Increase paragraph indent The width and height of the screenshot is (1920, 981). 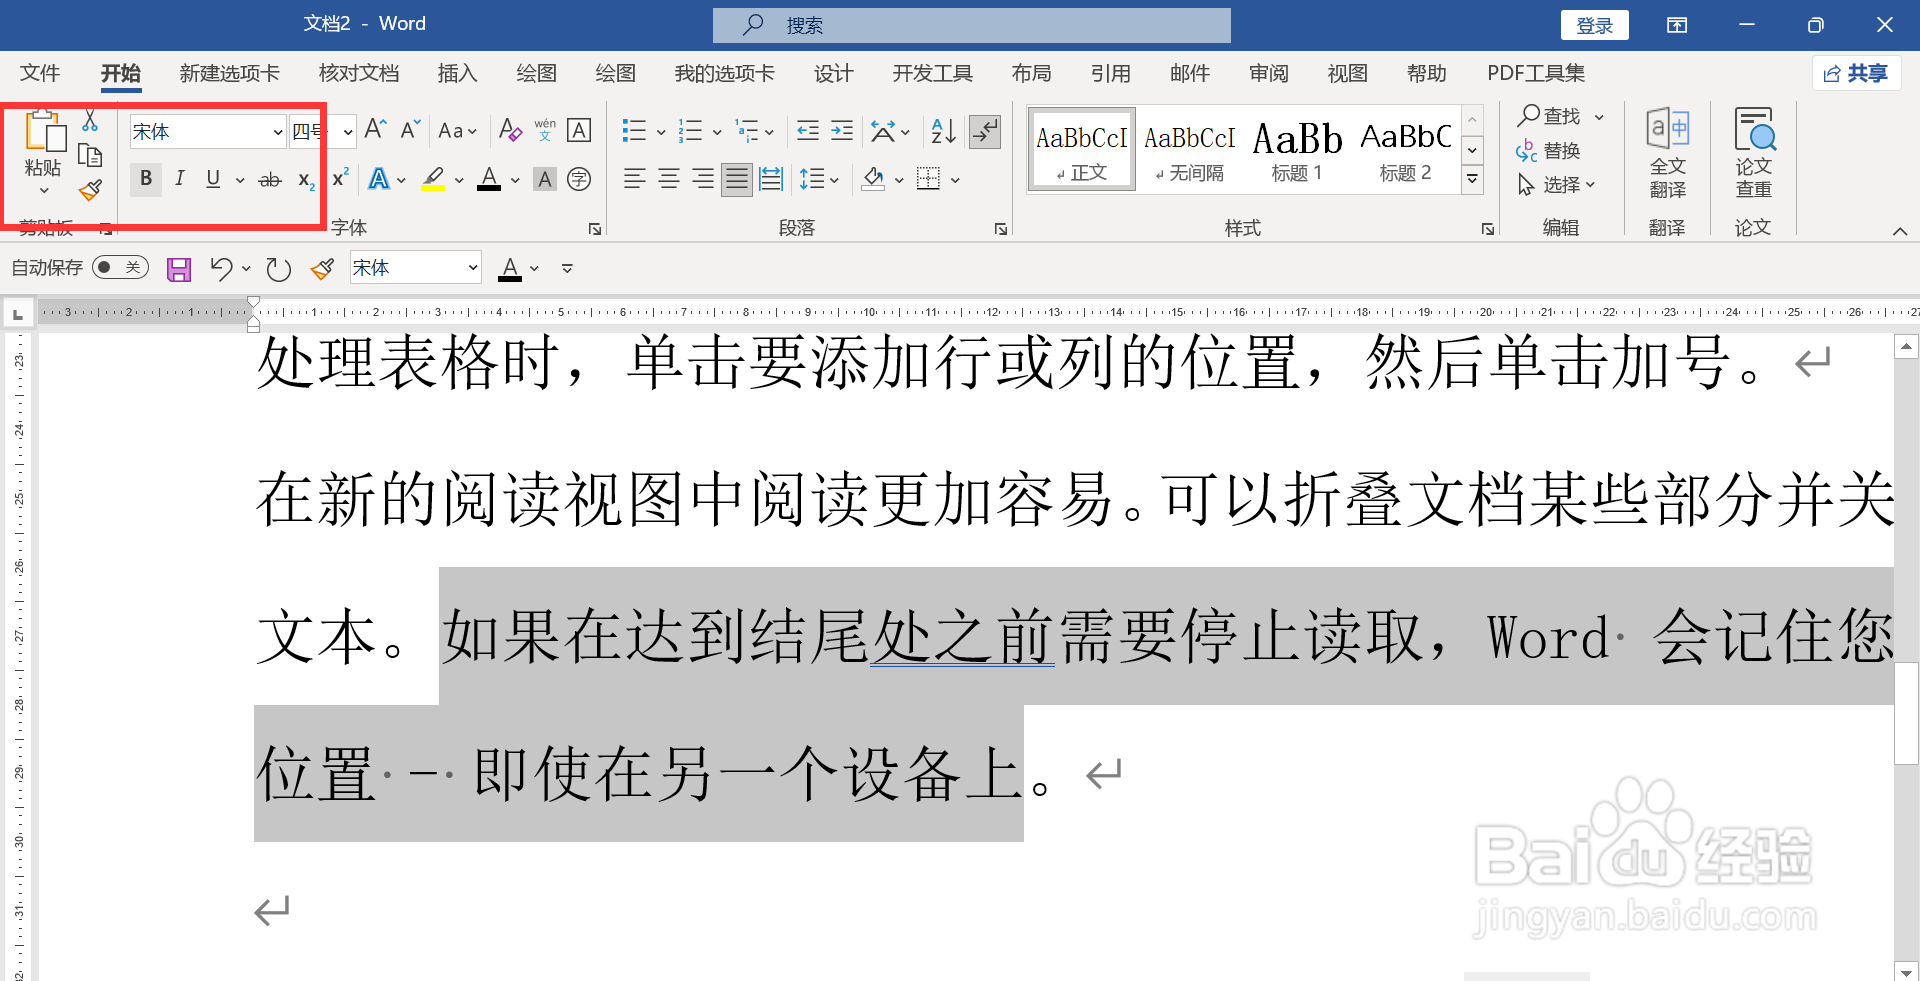point(842,130)
